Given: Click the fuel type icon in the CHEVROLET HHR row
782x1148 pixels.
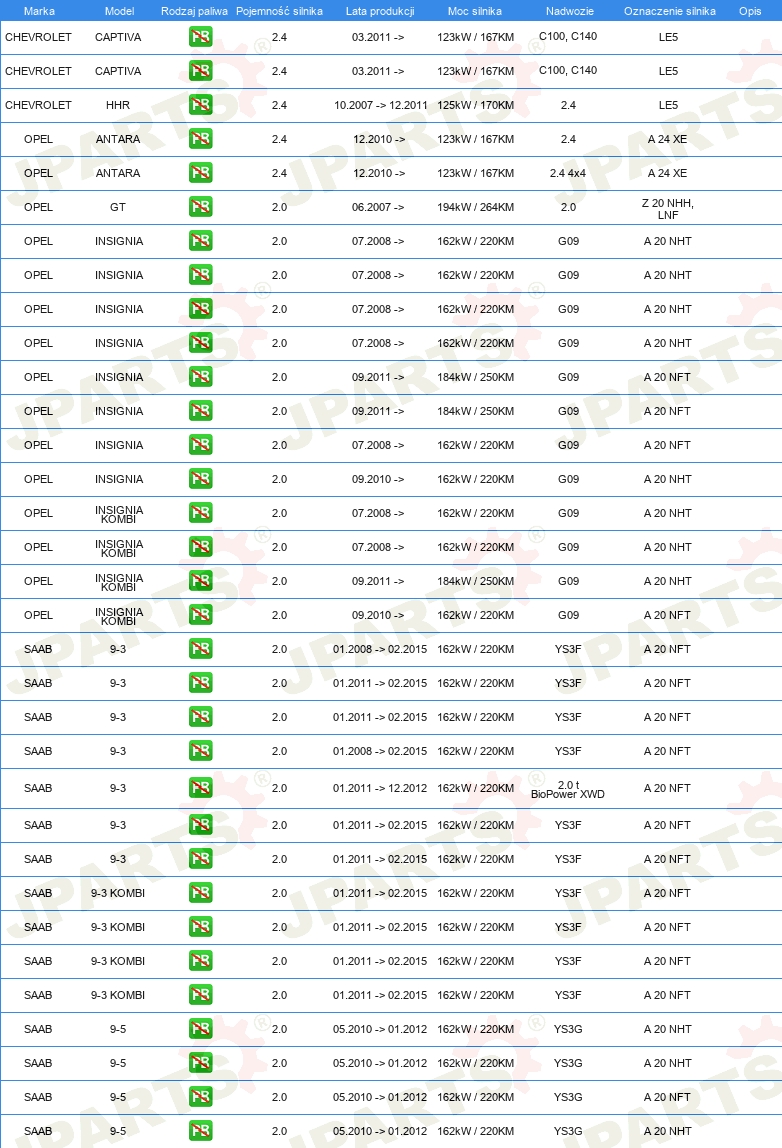Looking at the screenshot, I should tap(201, 105).
